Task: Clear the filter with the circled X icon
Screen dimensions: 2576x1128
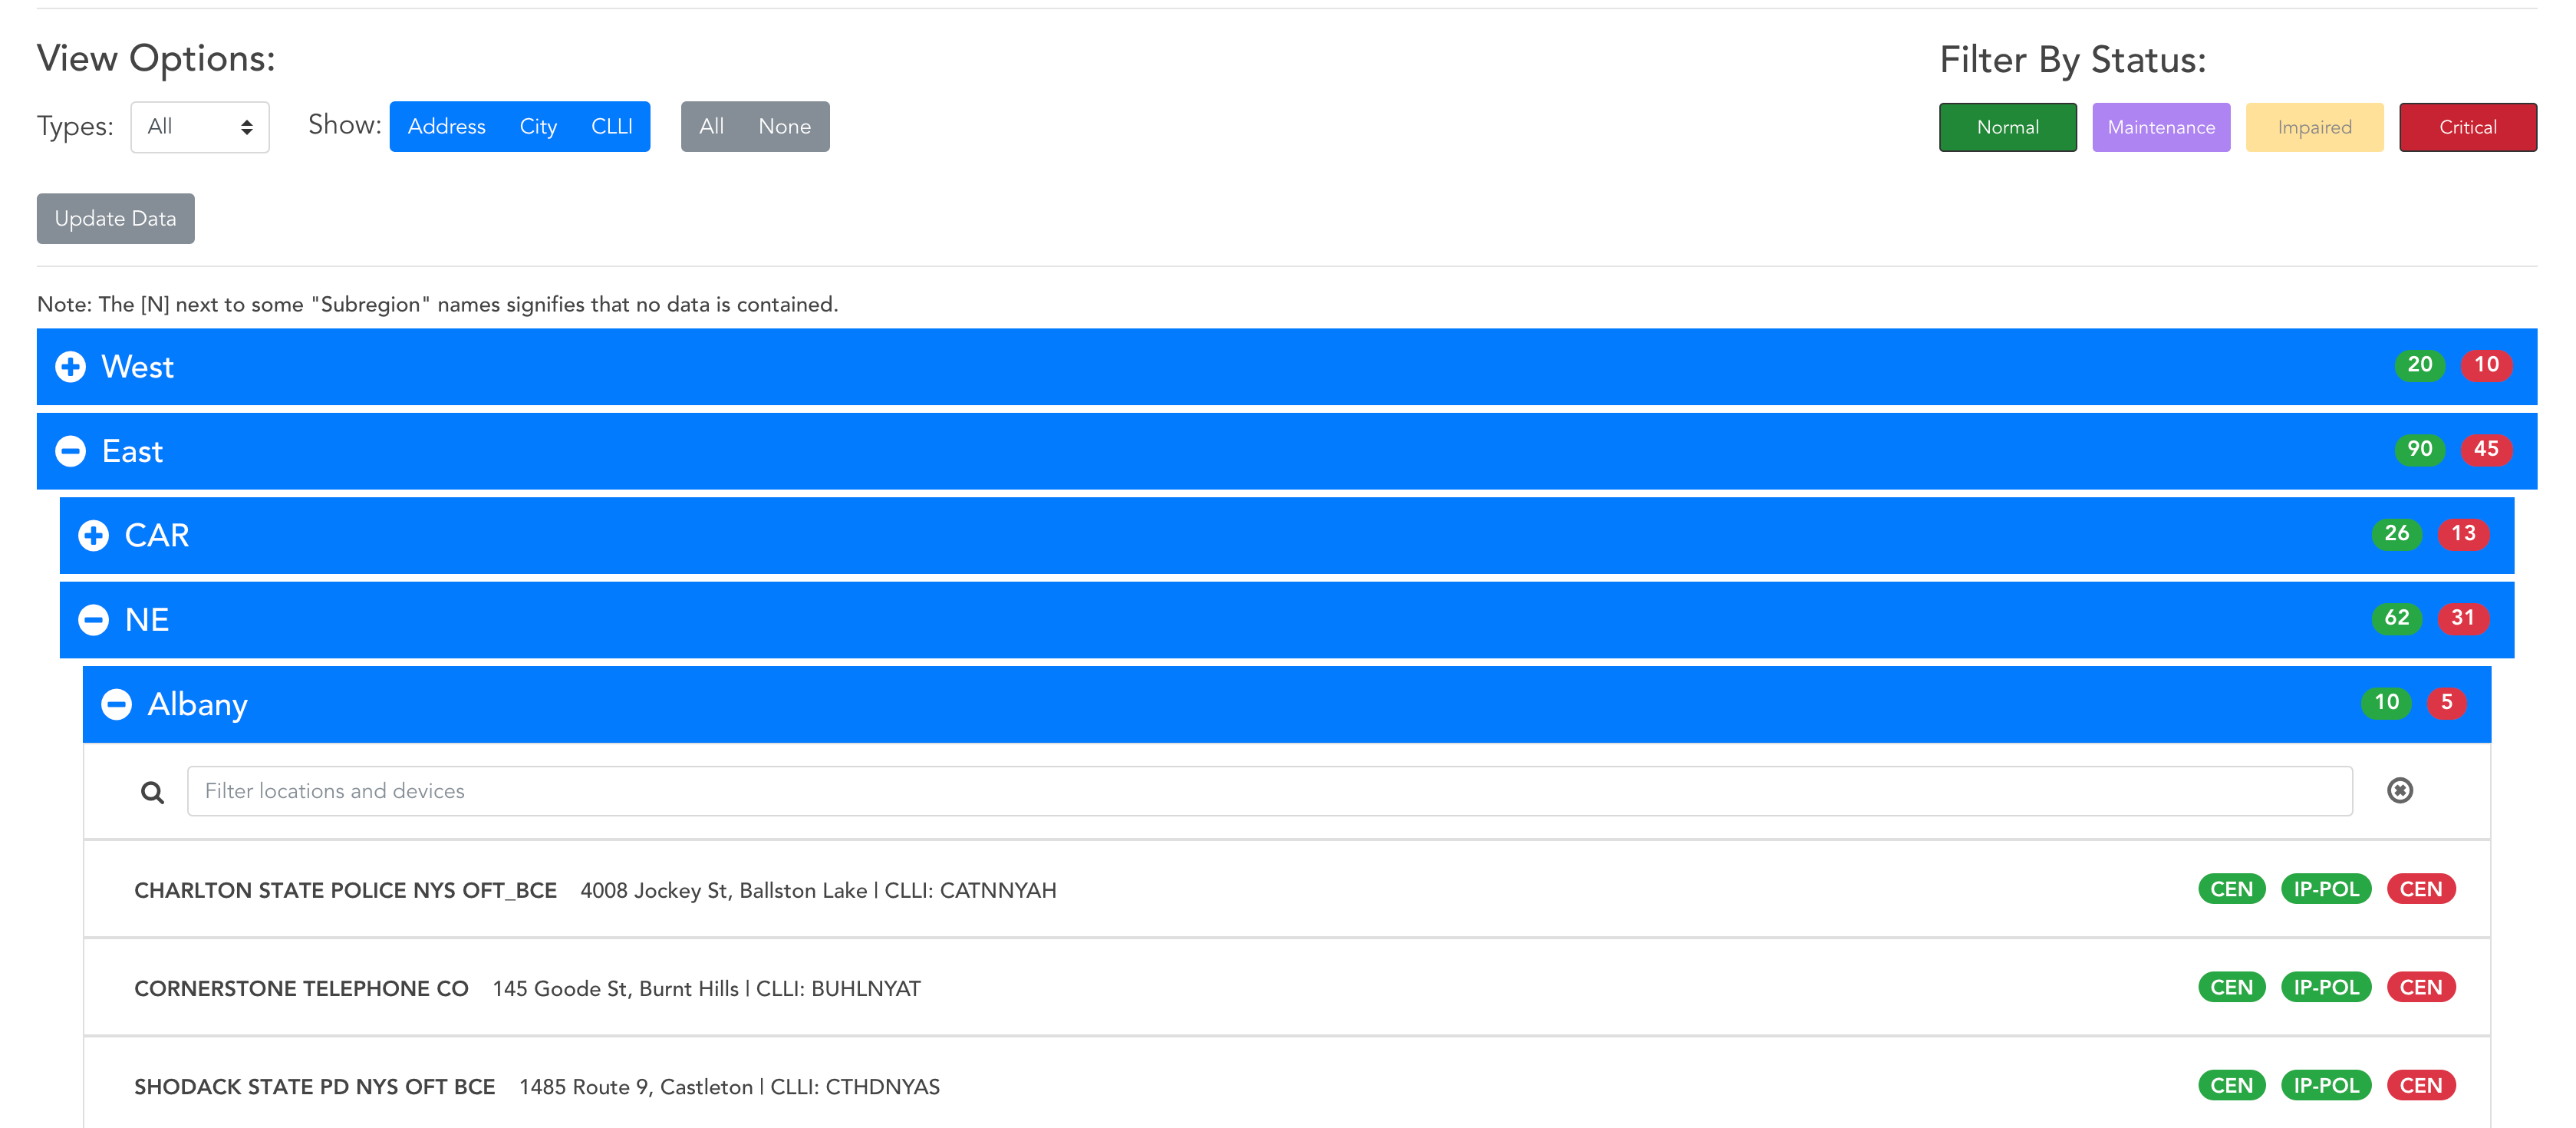Action: coord(2399,791)
